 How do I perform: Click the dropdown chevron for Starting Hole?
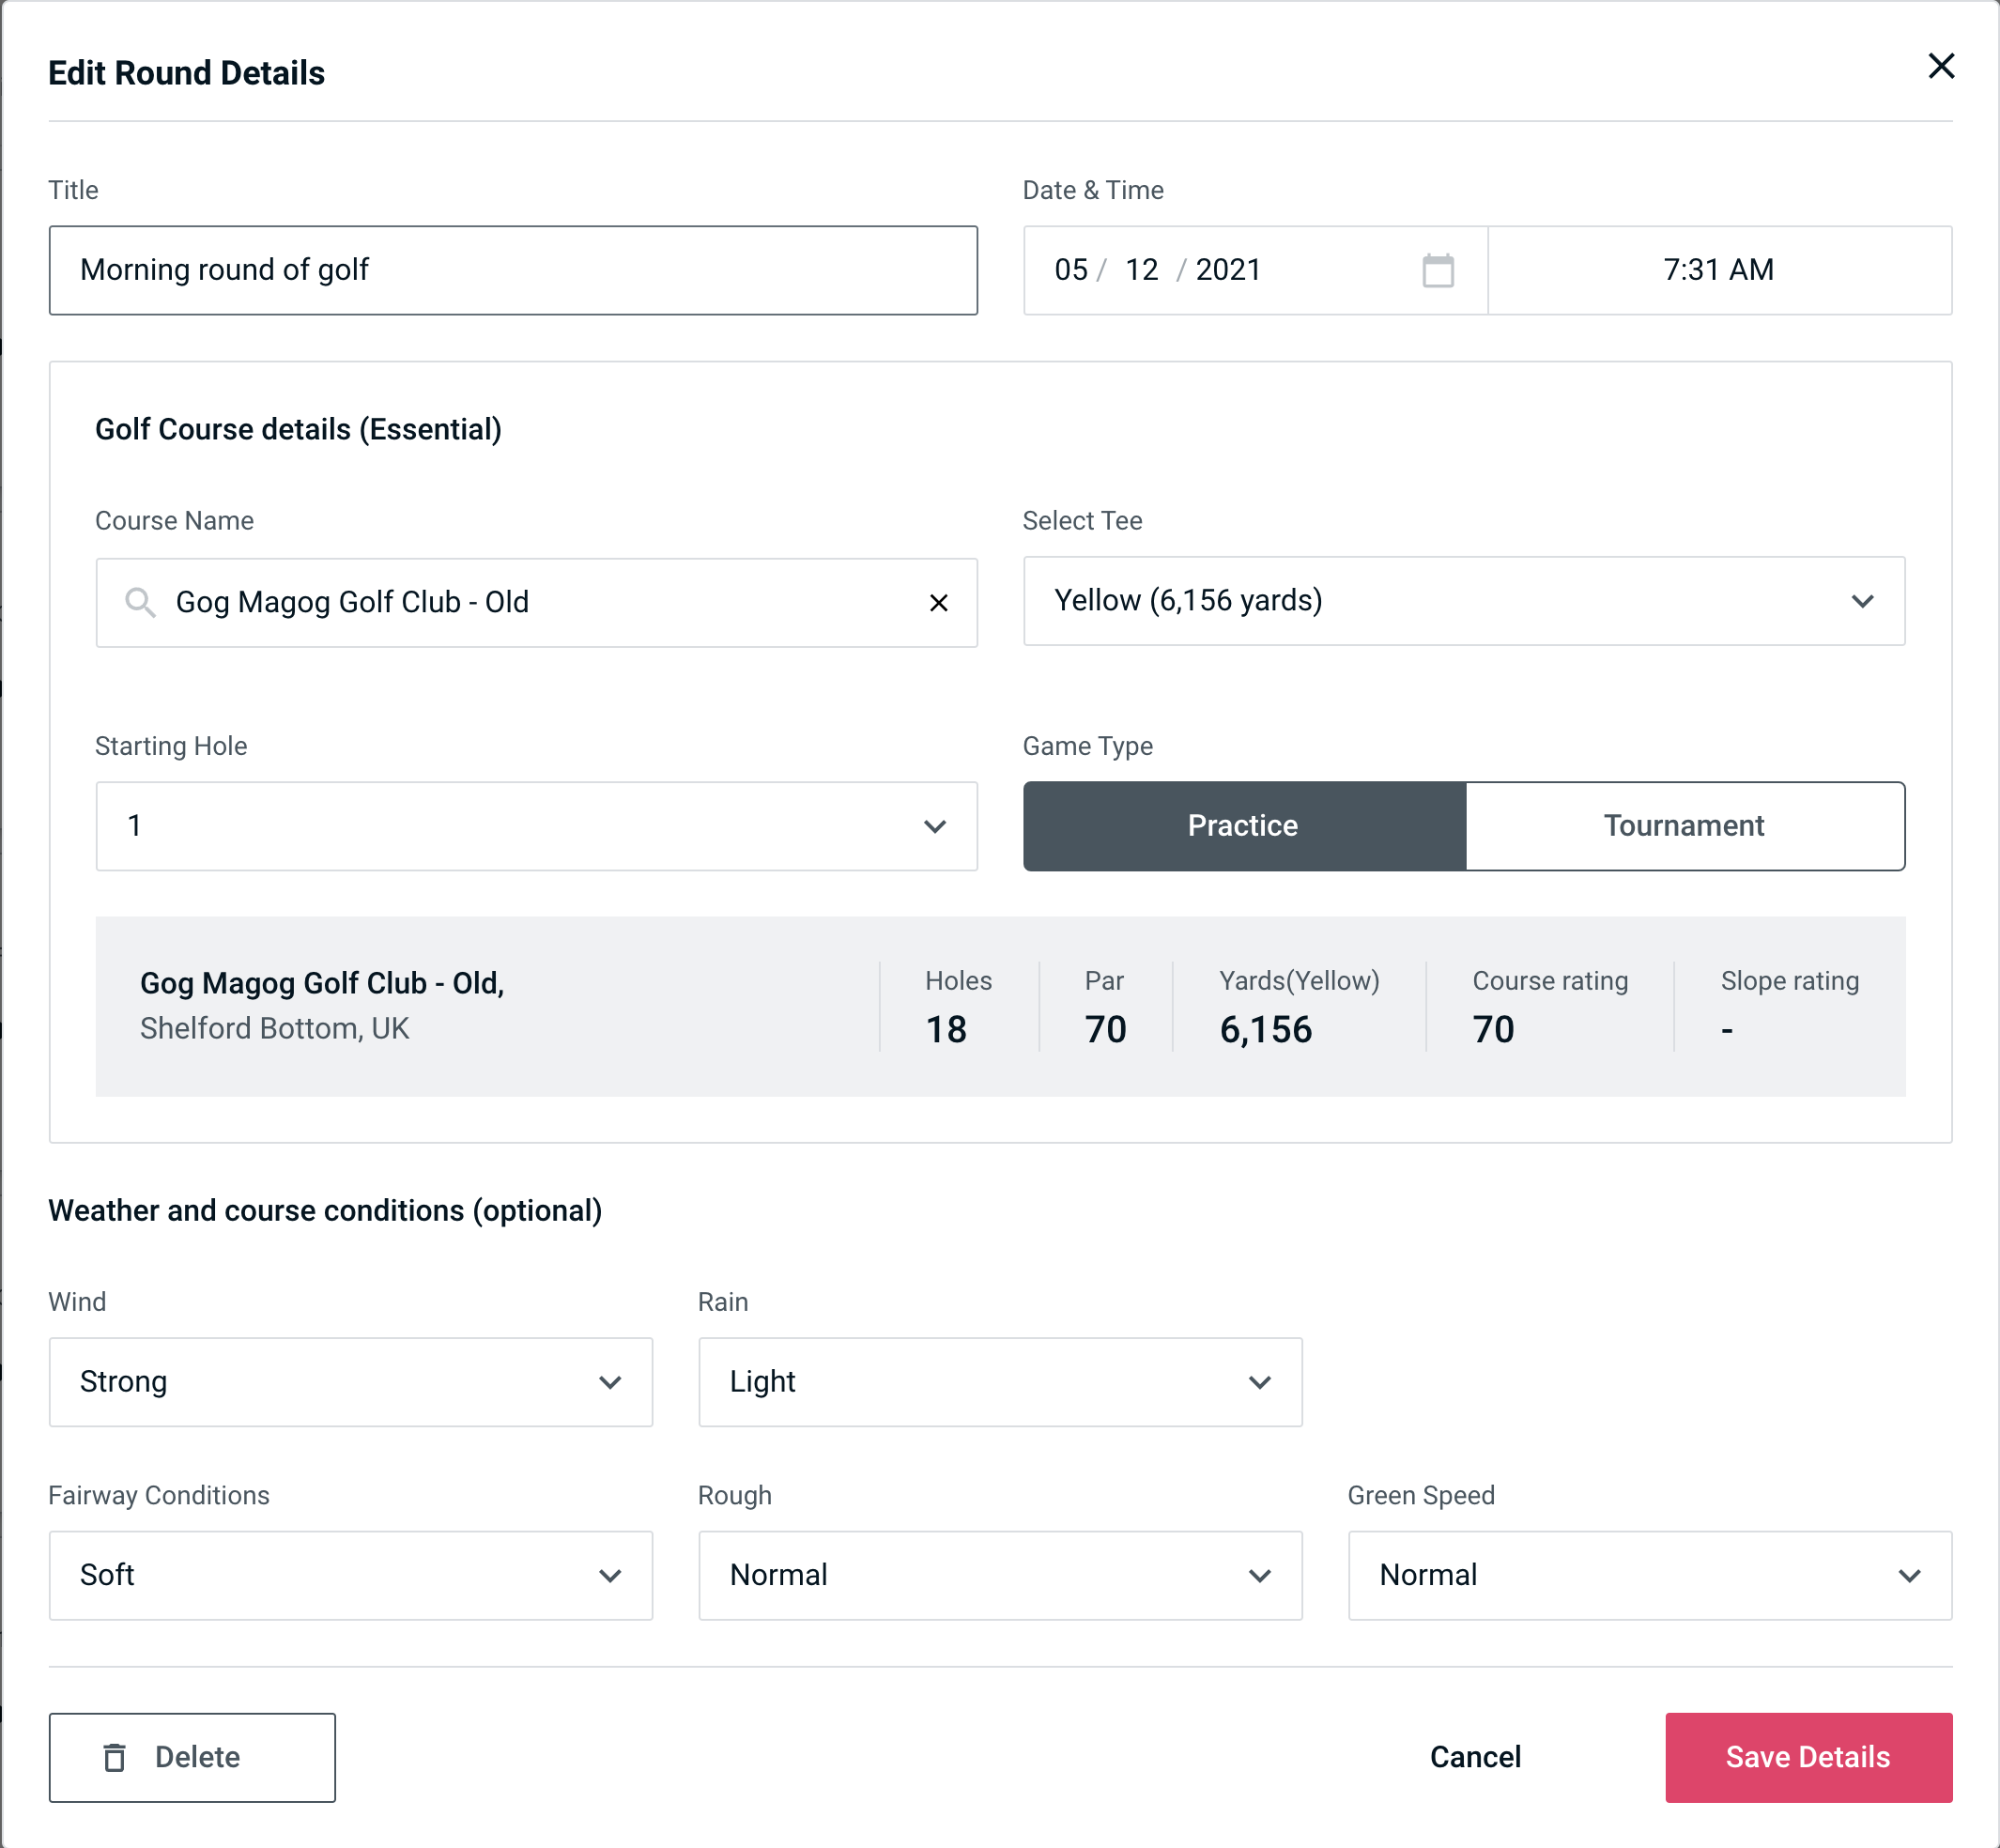tap(937, 825)
